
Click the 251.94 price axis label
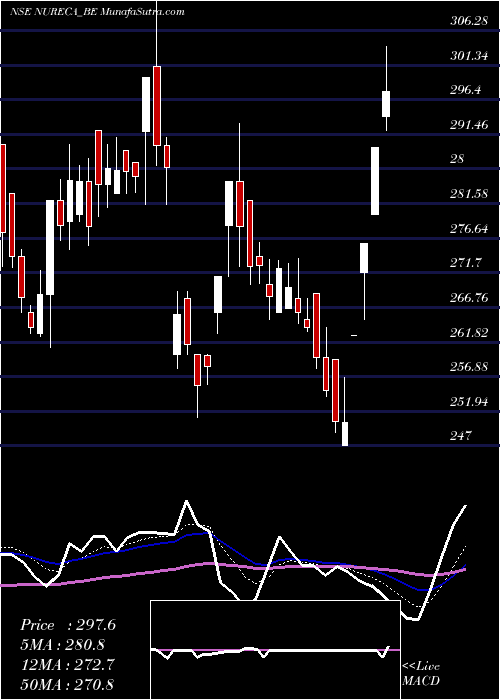click(x=468, y=402)
